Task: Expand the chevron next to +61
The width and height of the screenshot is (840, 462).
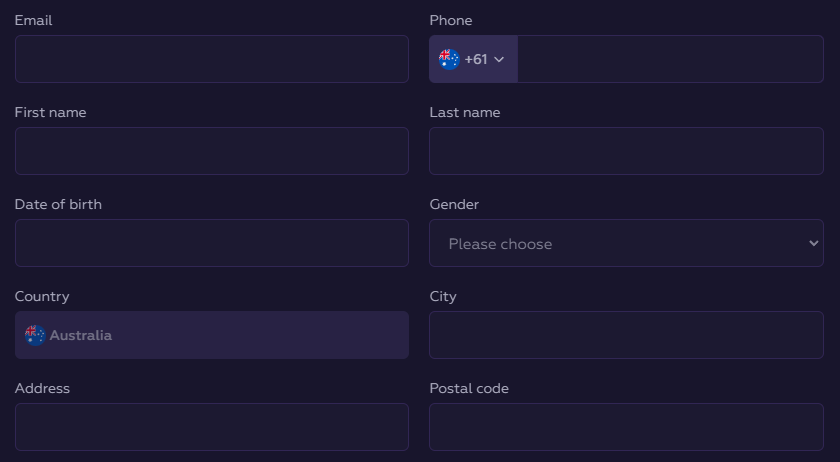Action: tap(499, 60)
